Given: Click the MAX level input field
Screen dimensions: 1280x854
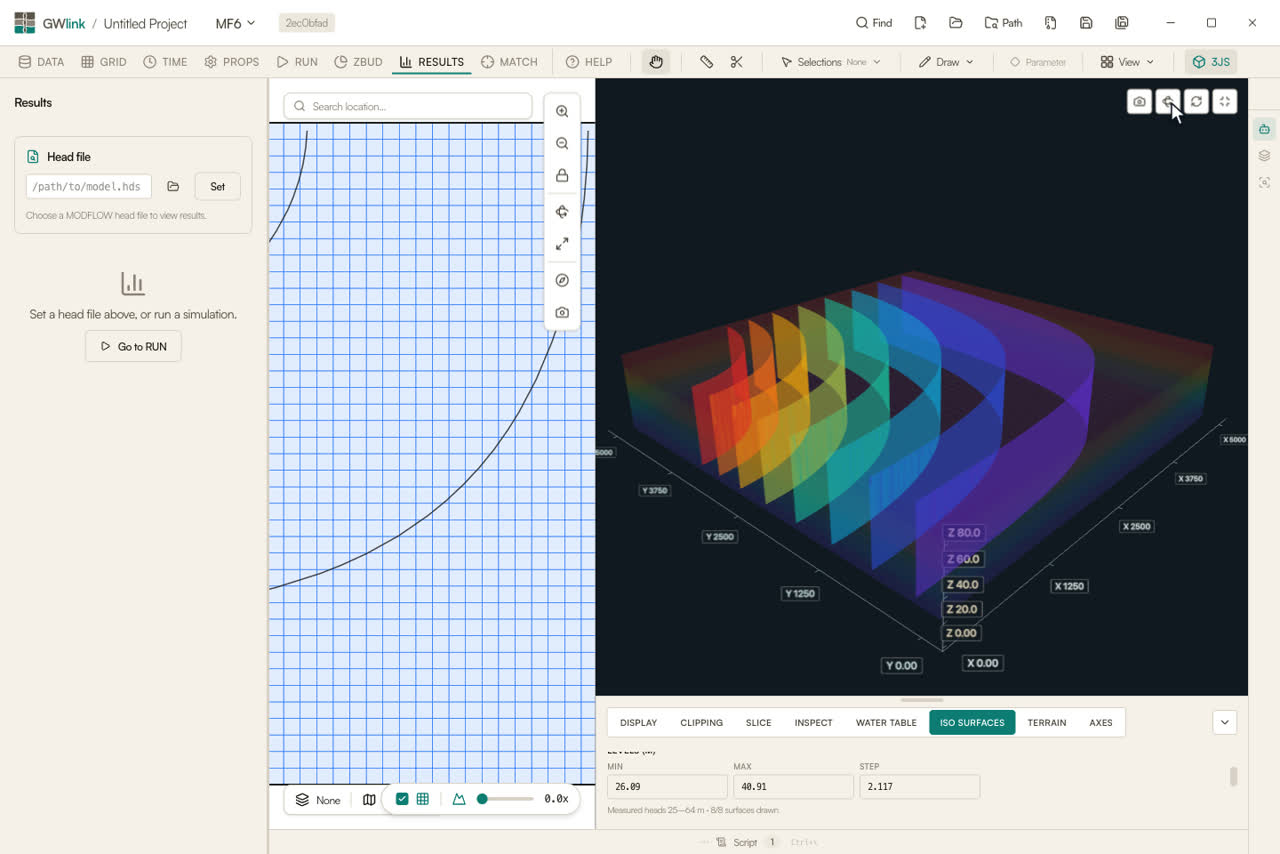Looking at the screenshot, I should coord(793,786).
